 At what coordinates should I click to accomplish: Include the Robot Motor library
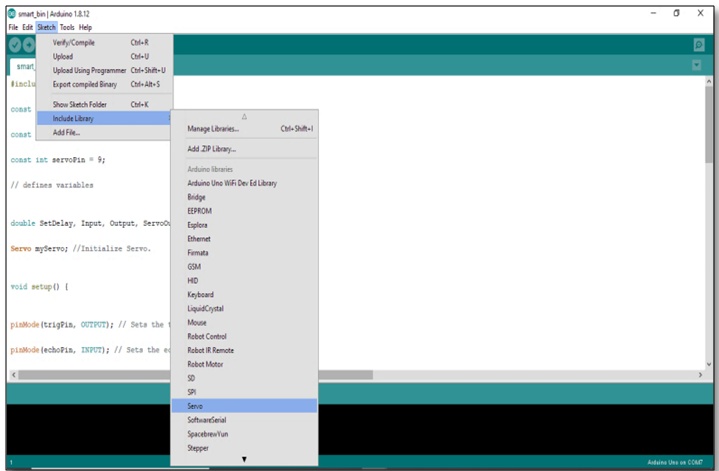pyautogui.click(x=244, y=364)
